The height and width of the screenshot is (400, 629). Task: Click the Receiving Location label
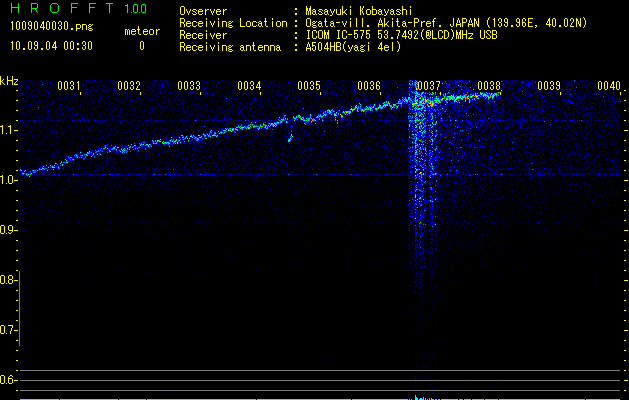(233, 23)
